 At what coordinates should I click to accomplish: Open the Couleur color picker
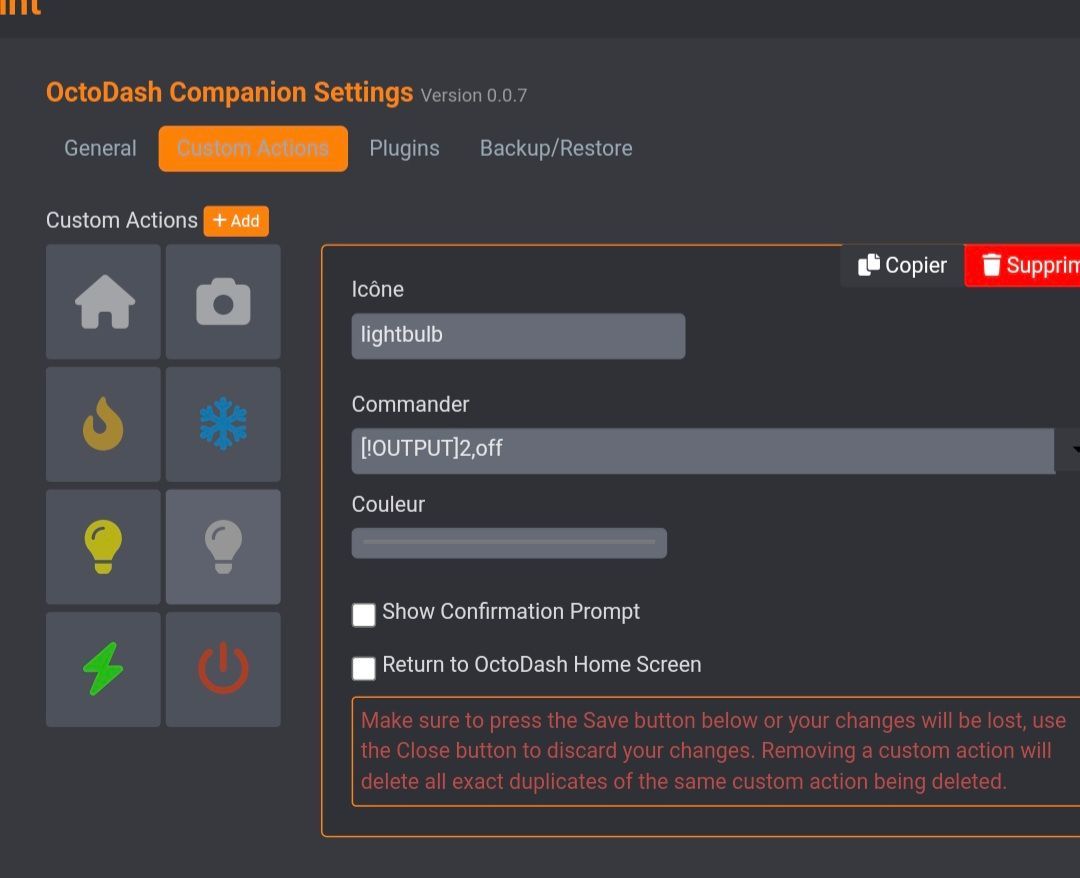tap(509, 543)
